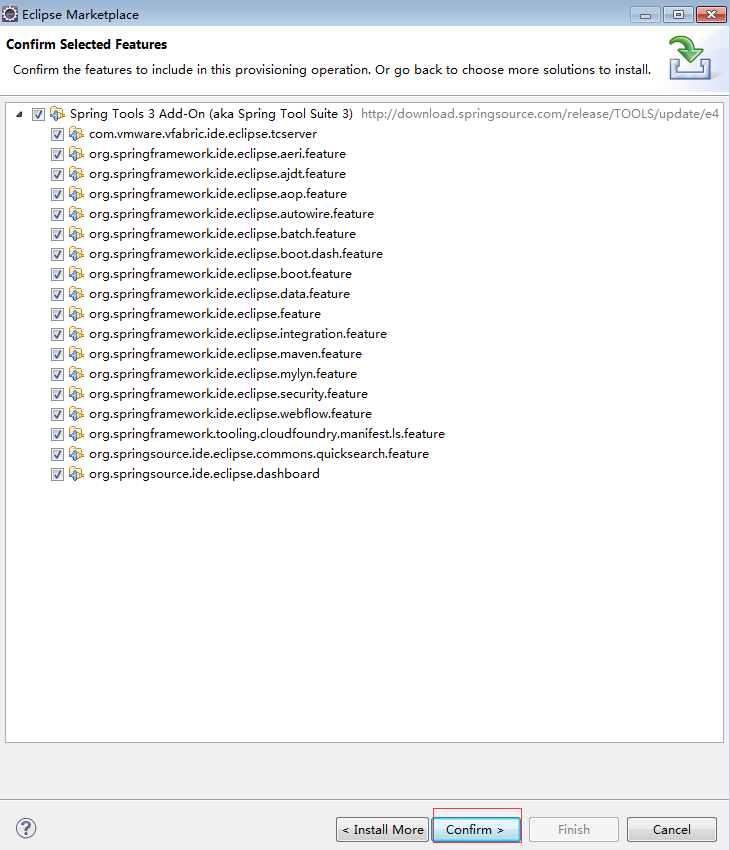The image size is (730, 850).
Task: Click the Cancel button
Action: (671, 829)
